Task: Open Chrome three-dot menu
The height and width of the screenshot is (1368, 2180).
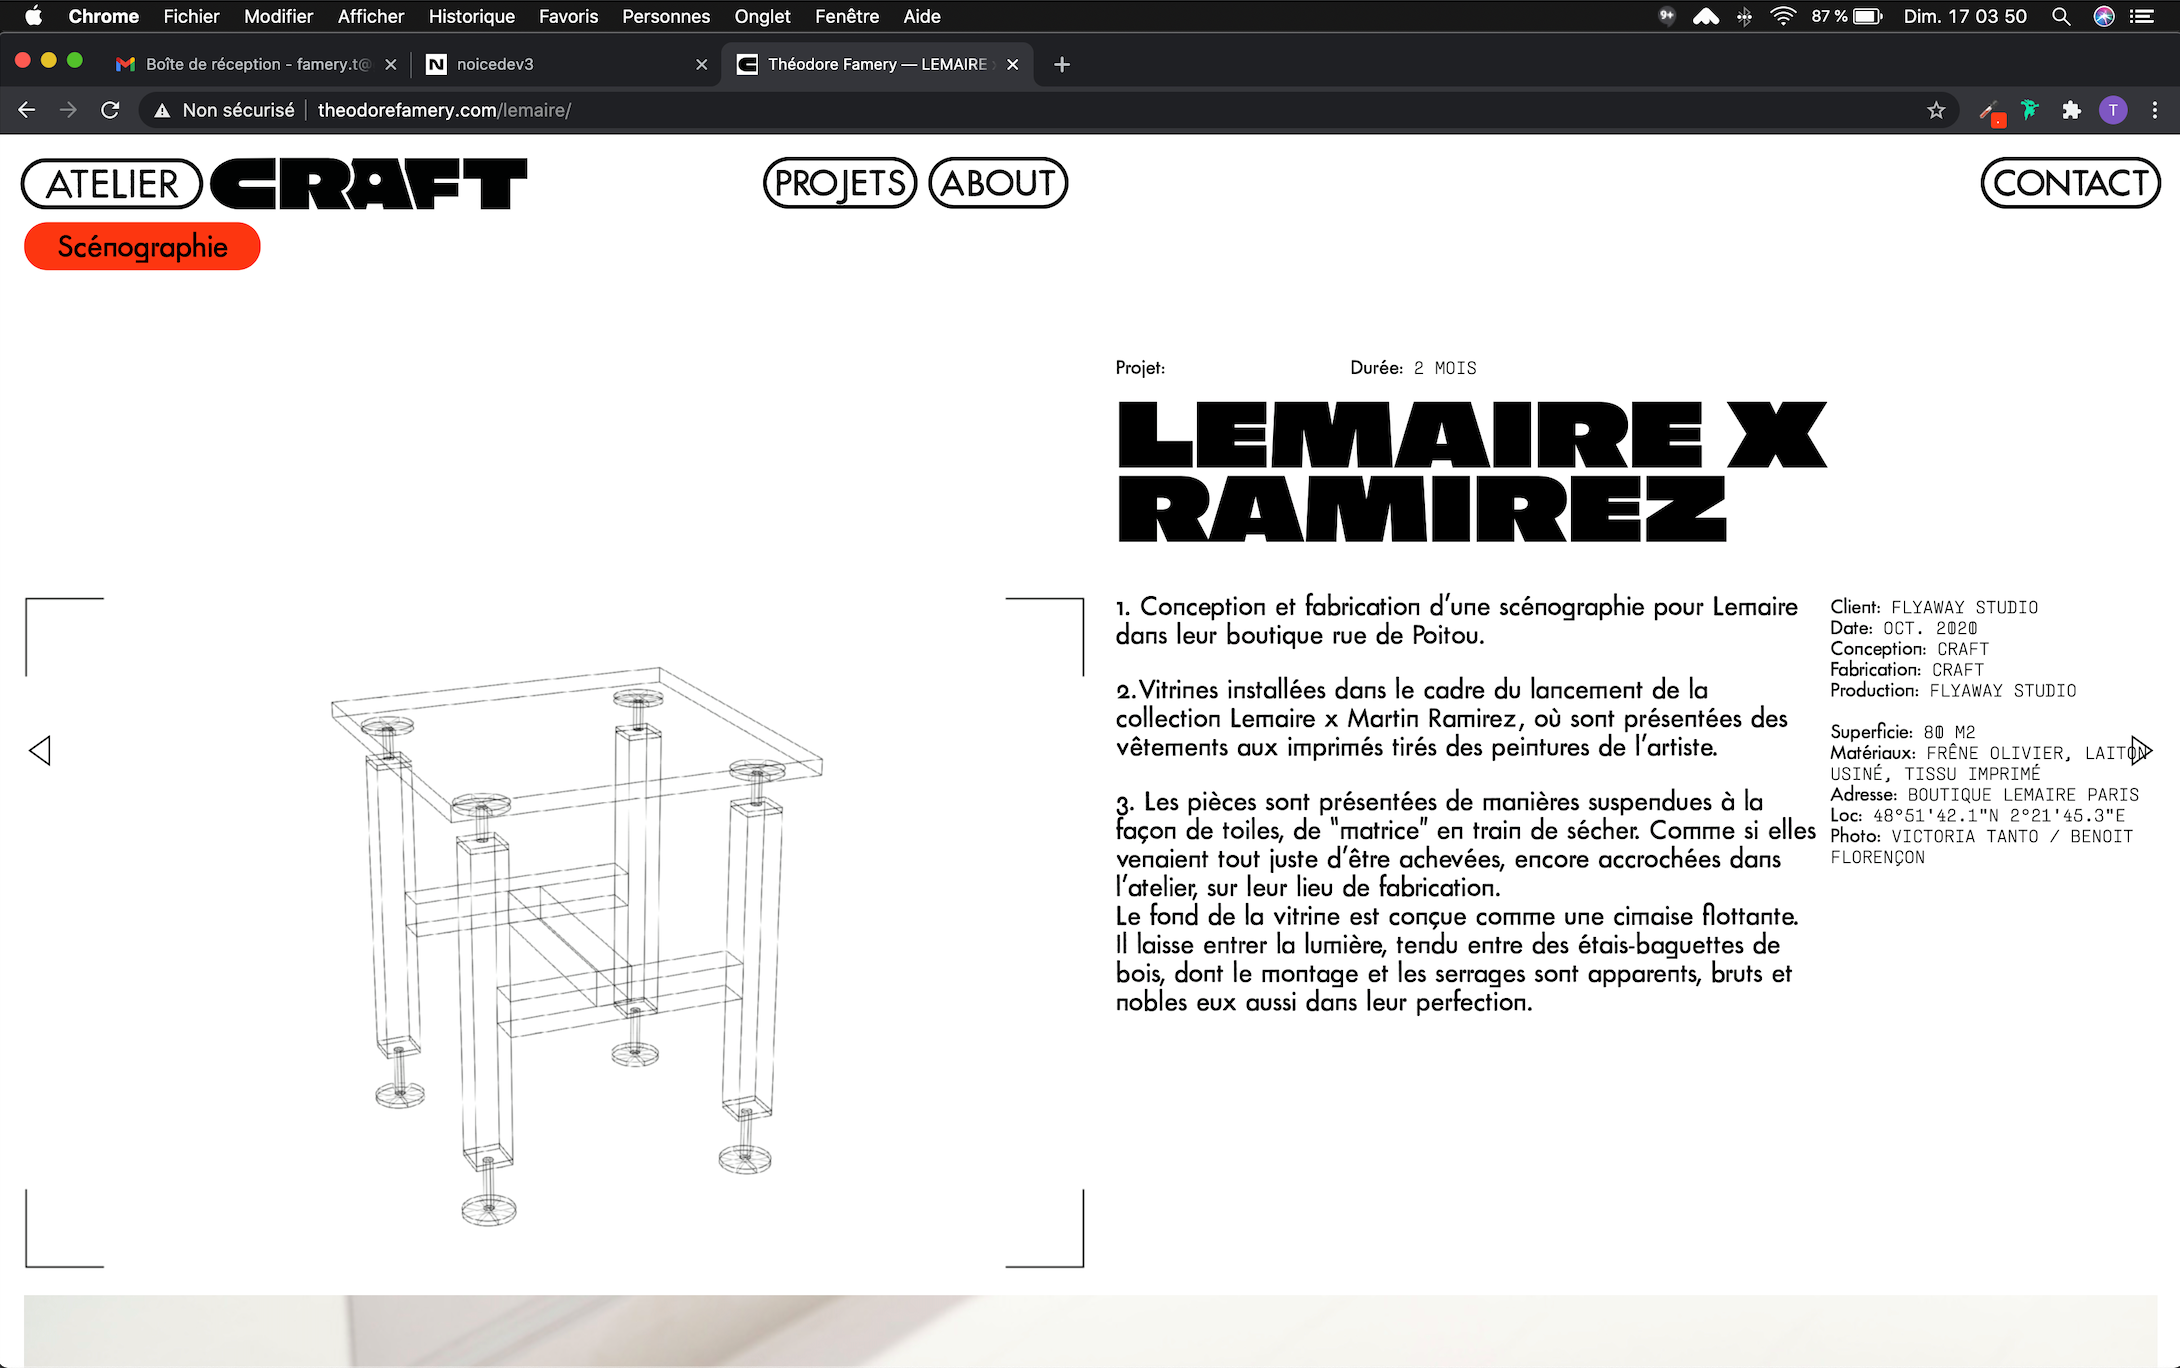Action: (2154, 110)
